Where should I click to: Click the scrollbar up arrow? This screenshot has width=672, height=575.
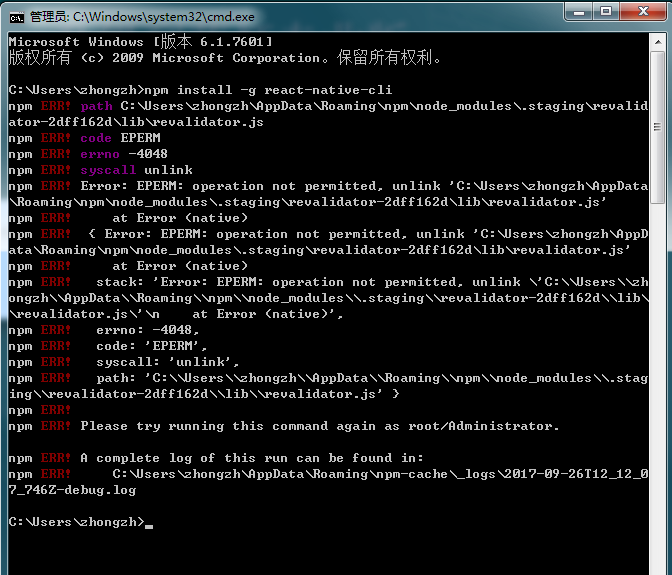[657, 42]
